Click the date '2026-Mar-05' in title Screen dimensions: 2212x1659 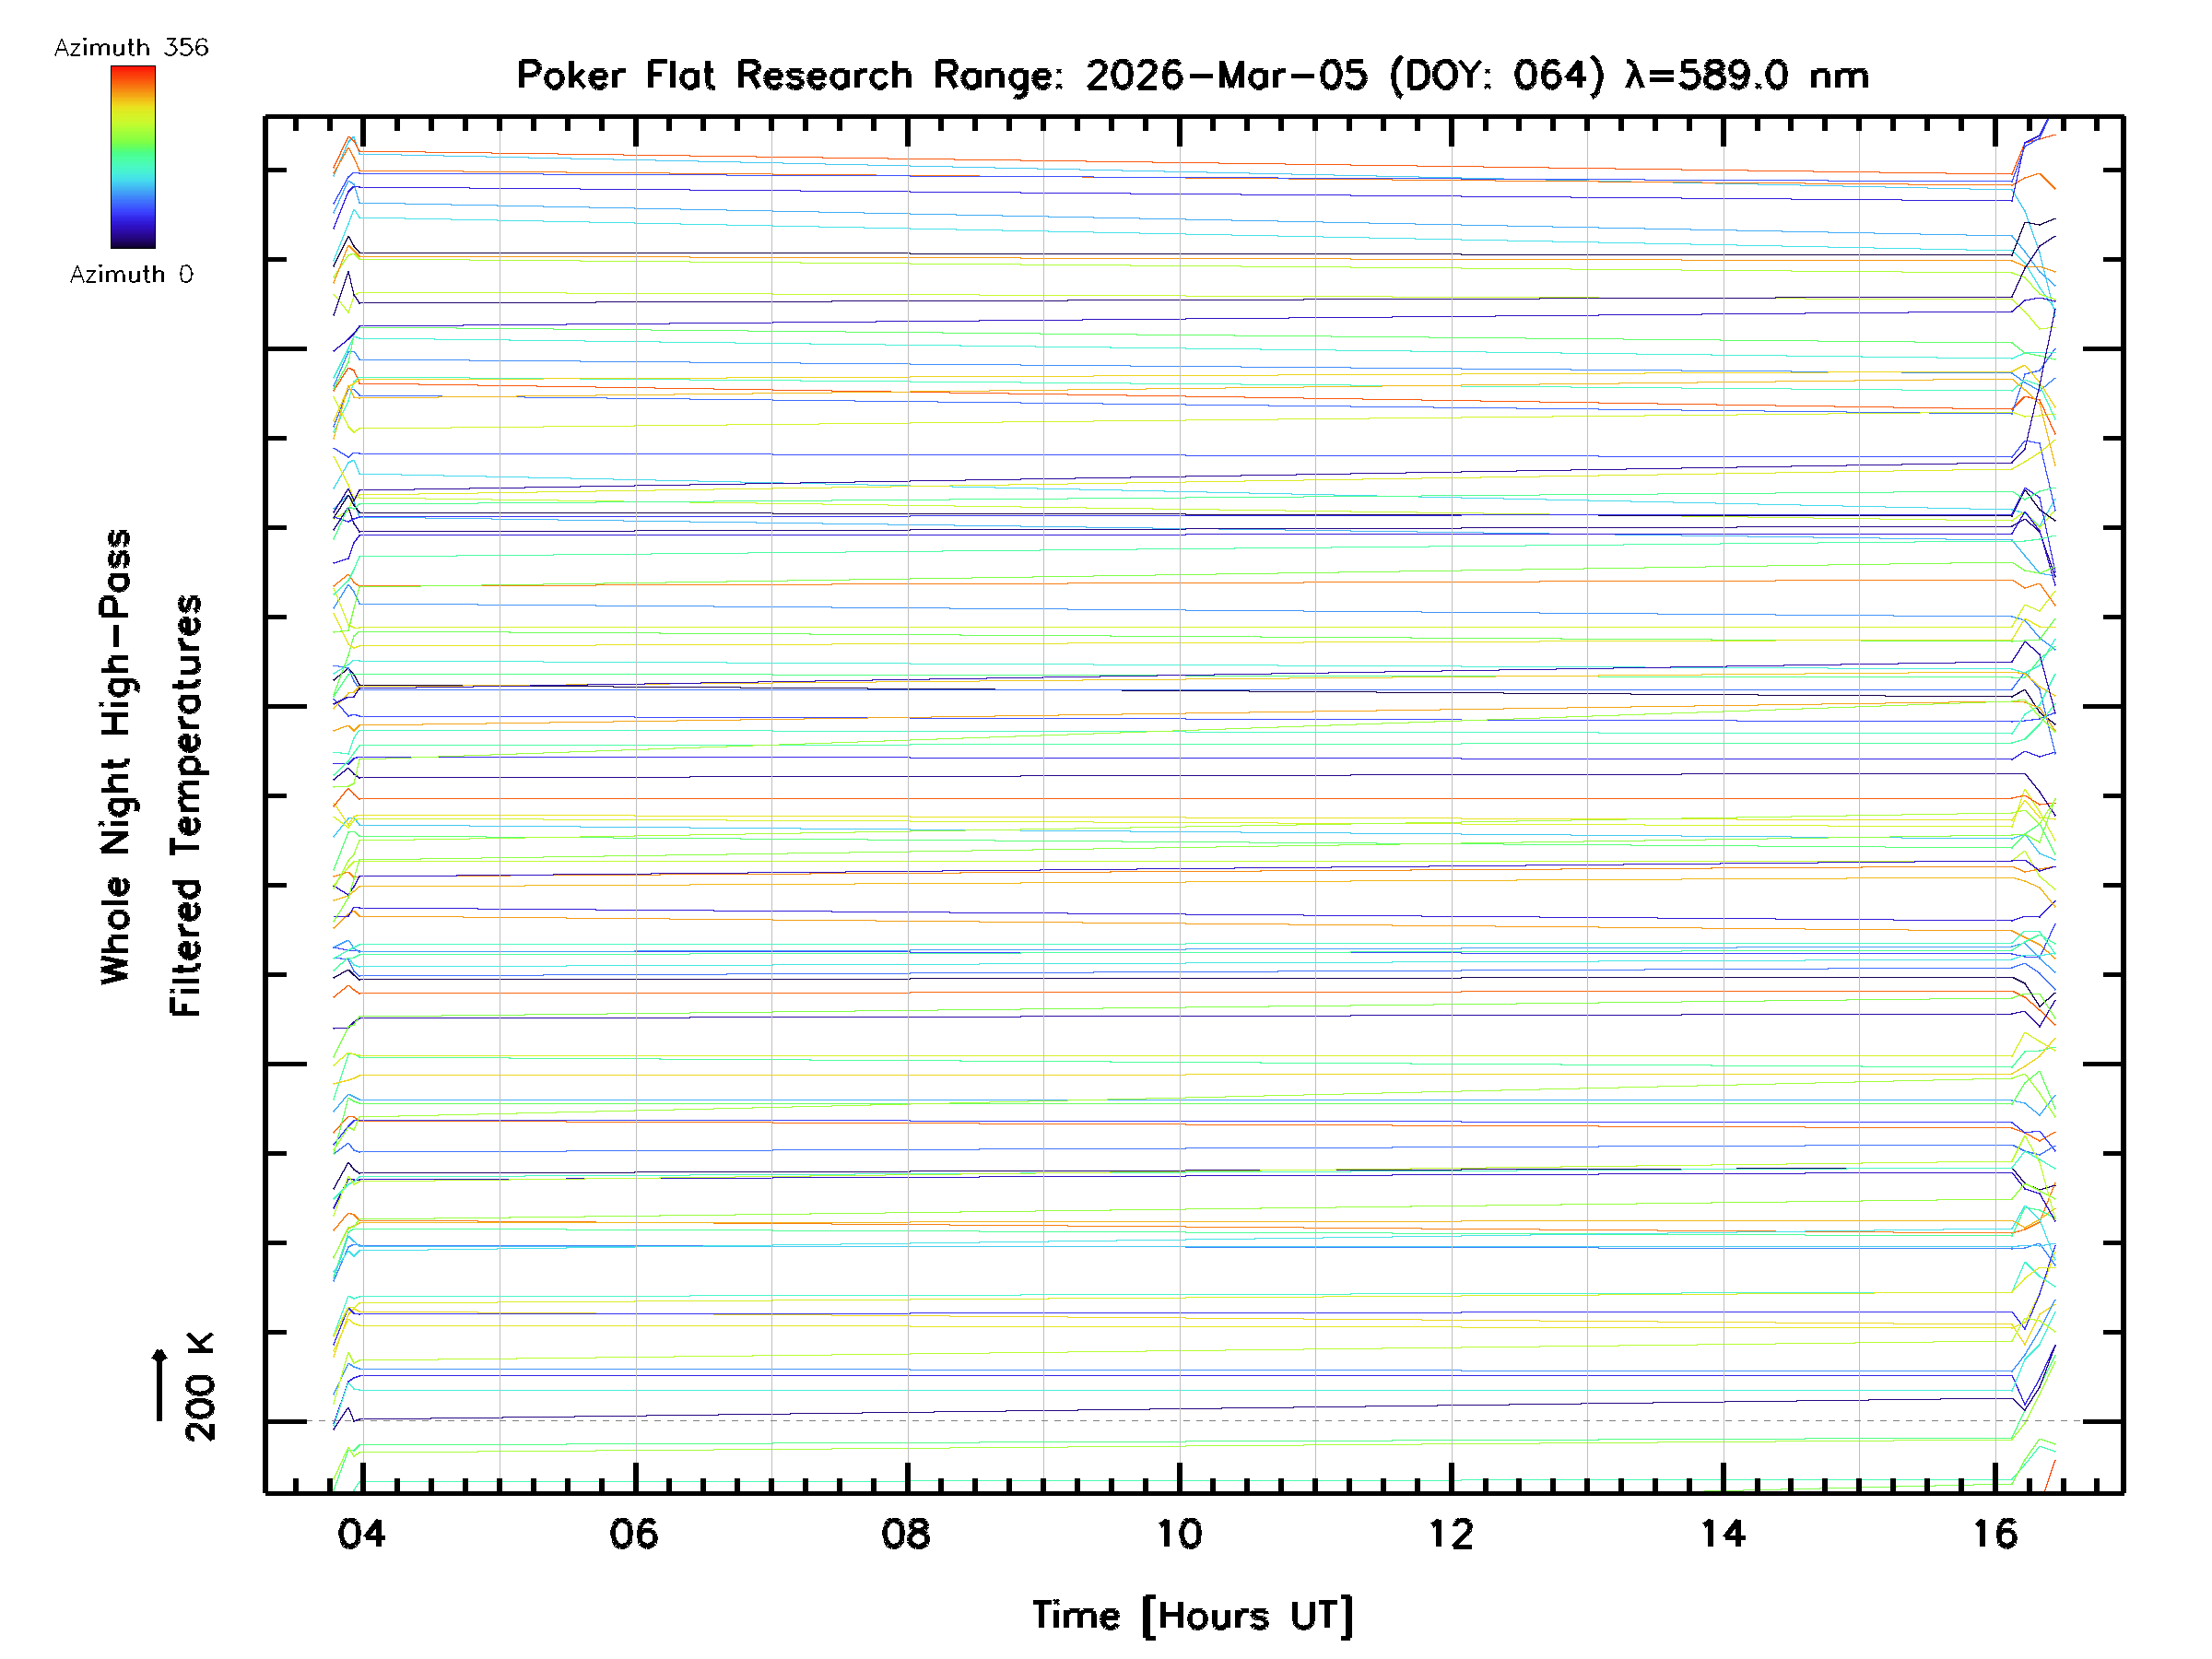[x=1226, y=75]
